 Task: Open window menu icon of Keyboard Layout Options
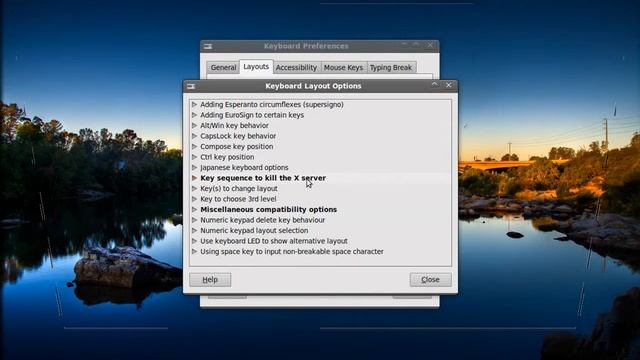click(x=191, y=87)
